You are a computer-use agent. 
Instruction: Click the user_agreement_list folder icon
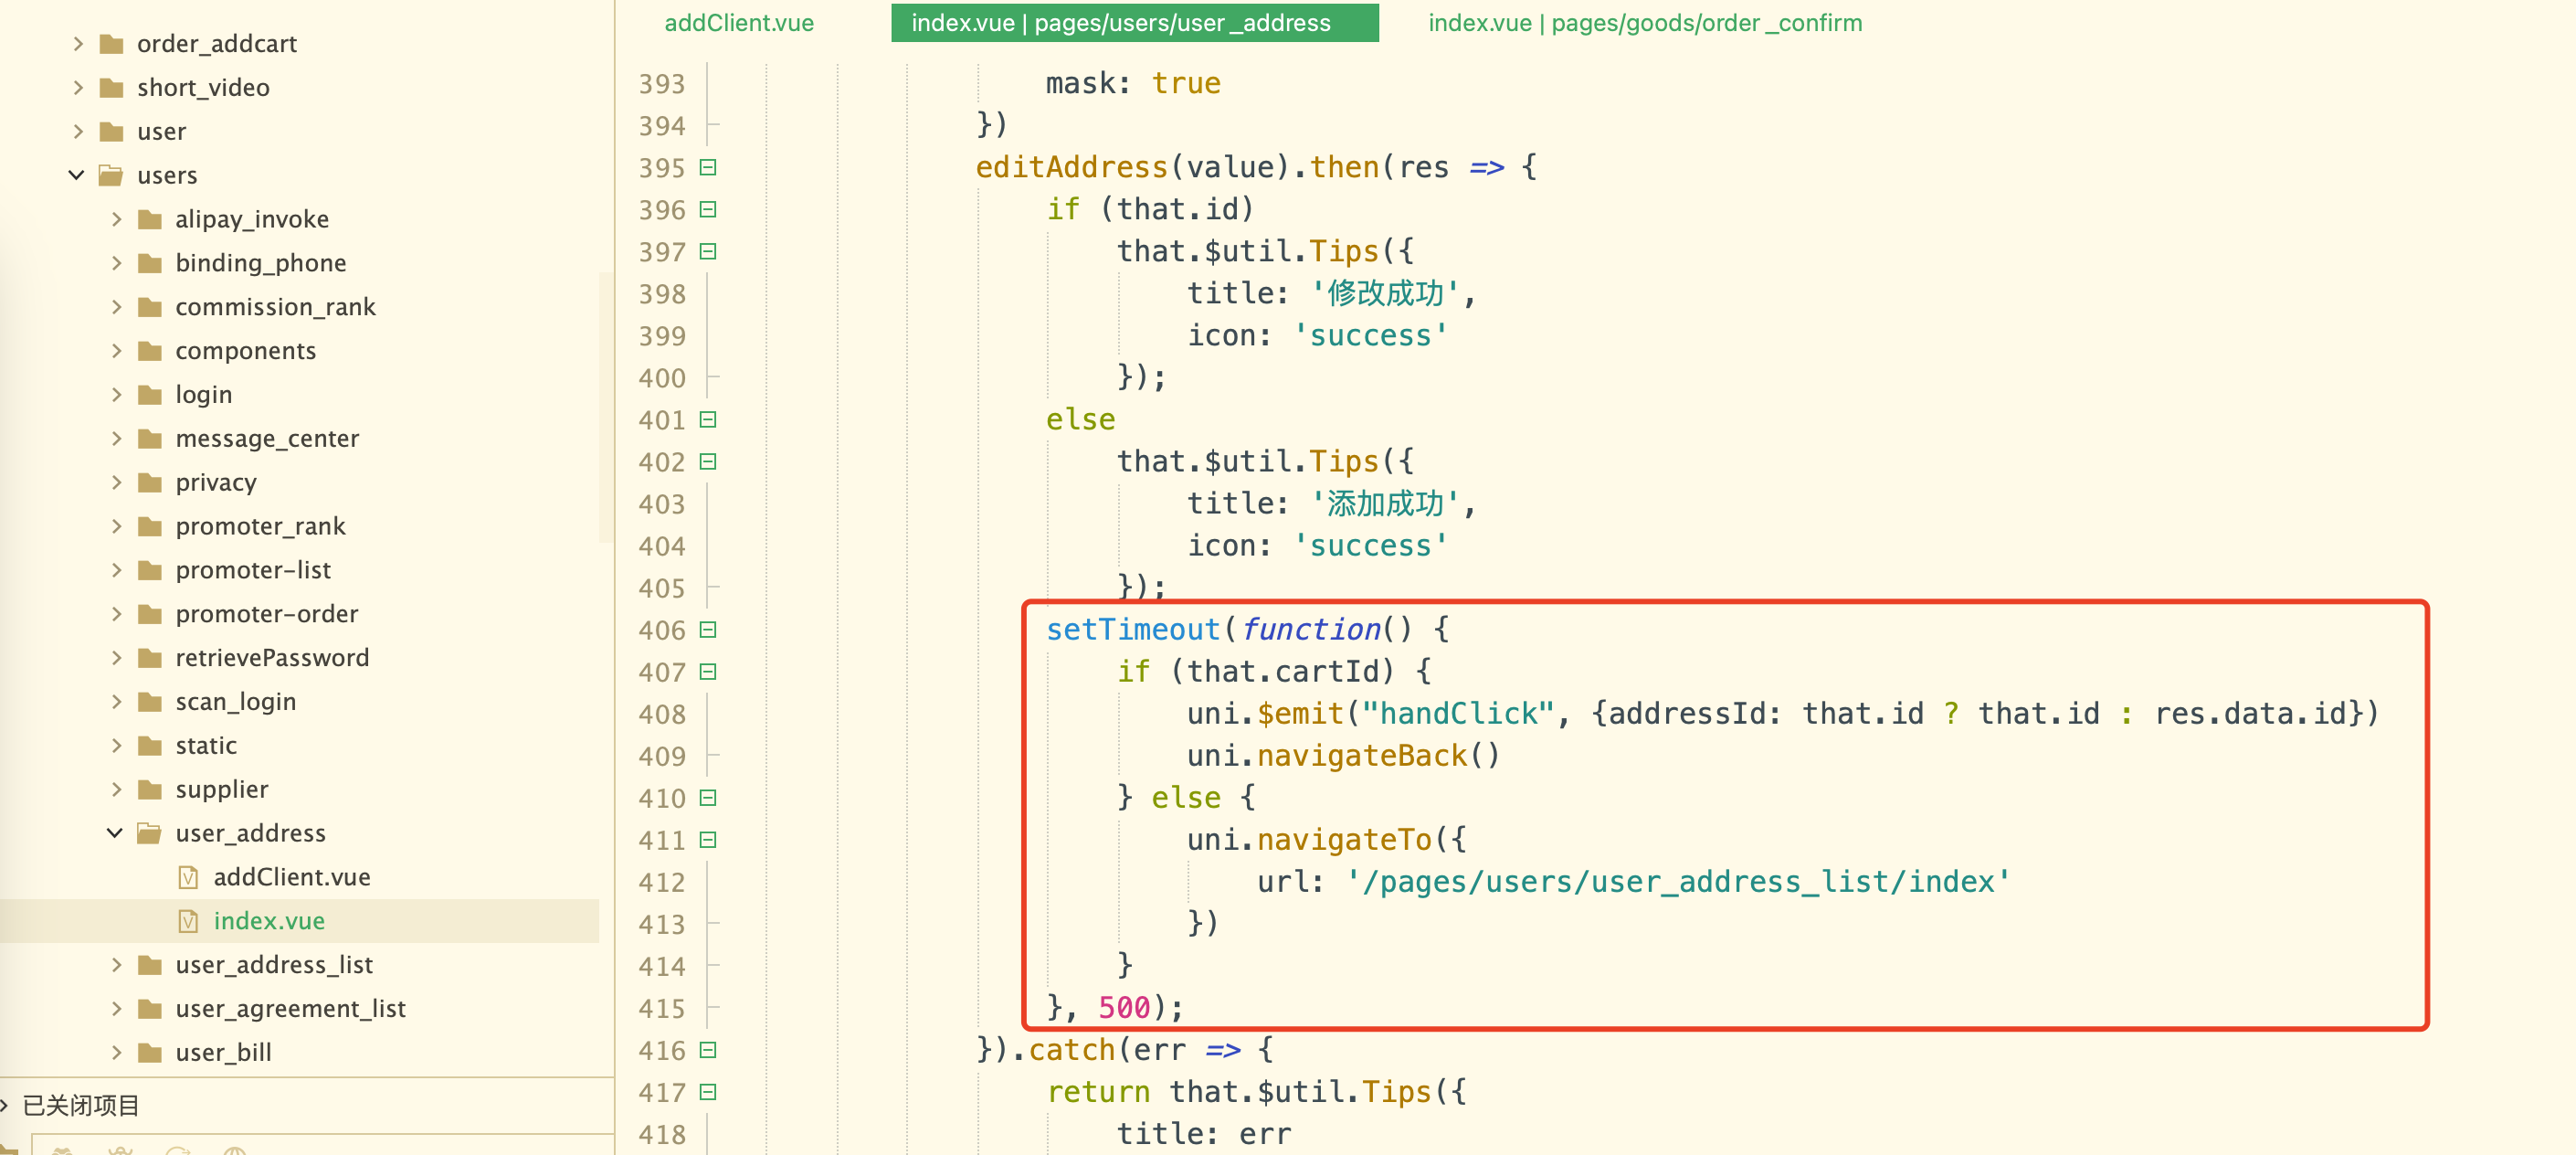pyautogui.click(x=150, y=1009)
